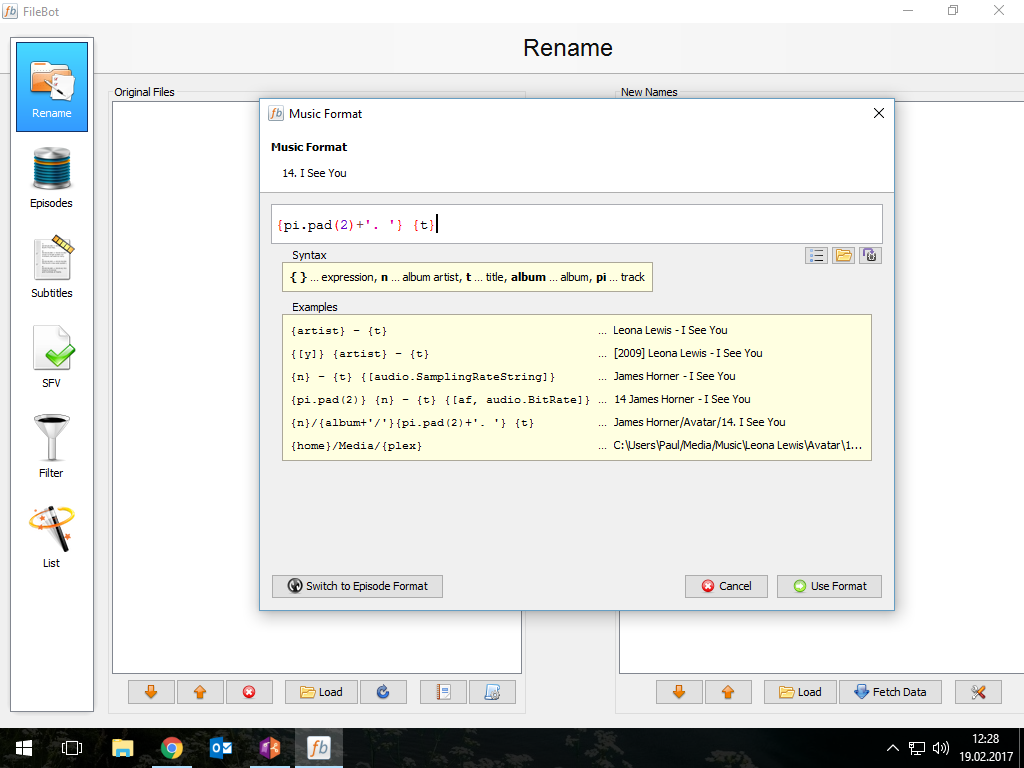
Task: Click Switch to Episode Format
Action: click(x=357, y=586)
